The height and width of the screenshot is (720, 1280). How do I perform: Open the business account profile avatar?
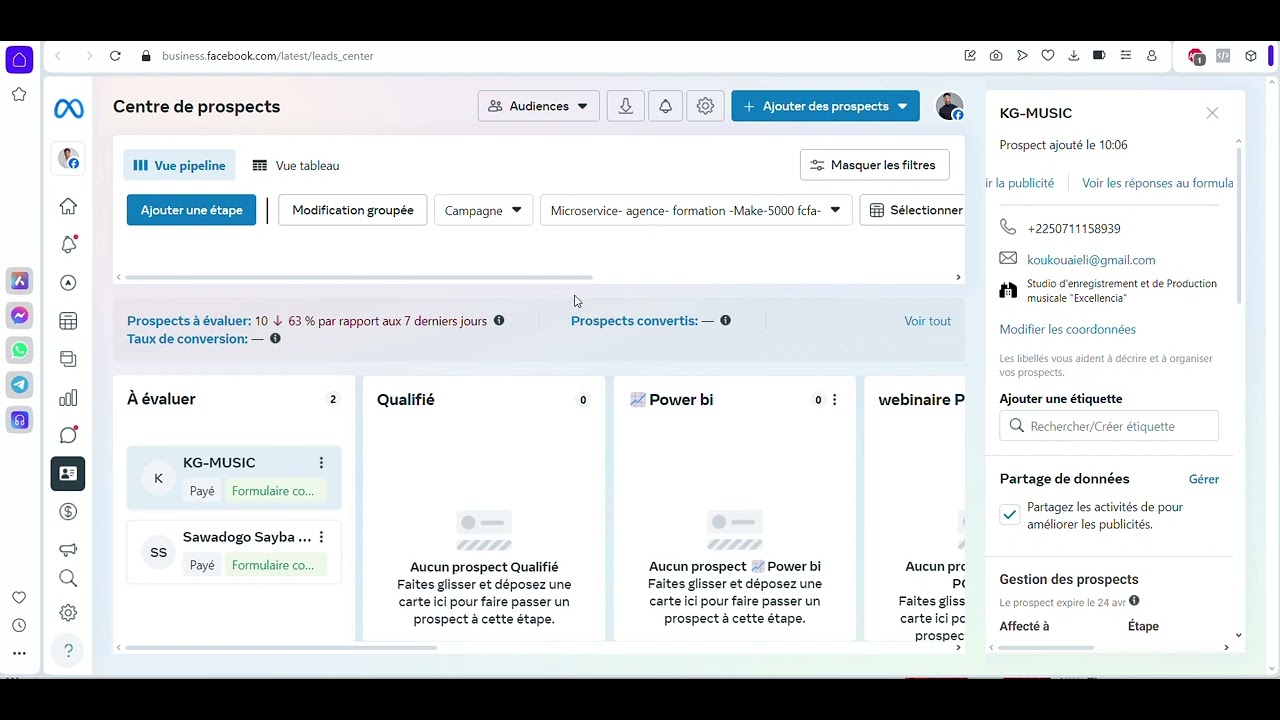pyautogui.click(x=949, y=106)
